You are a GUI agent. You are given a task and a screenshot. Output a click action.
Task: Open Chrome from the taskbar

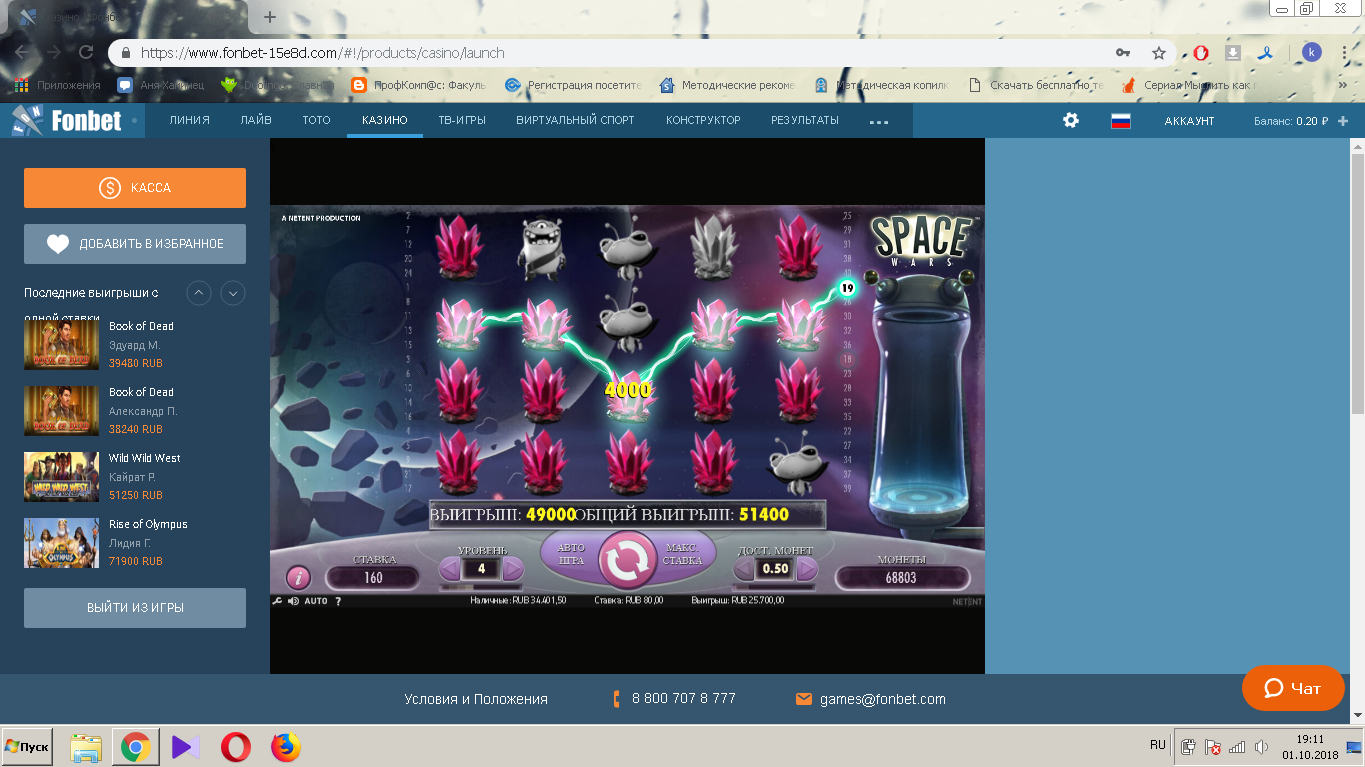pyautogui.click(x=136, y=747)
